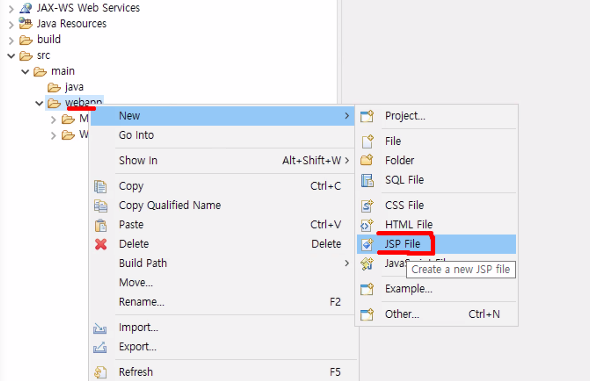Click the Export icon
This screenshot has height=381, width=590.
click(100, 347)
